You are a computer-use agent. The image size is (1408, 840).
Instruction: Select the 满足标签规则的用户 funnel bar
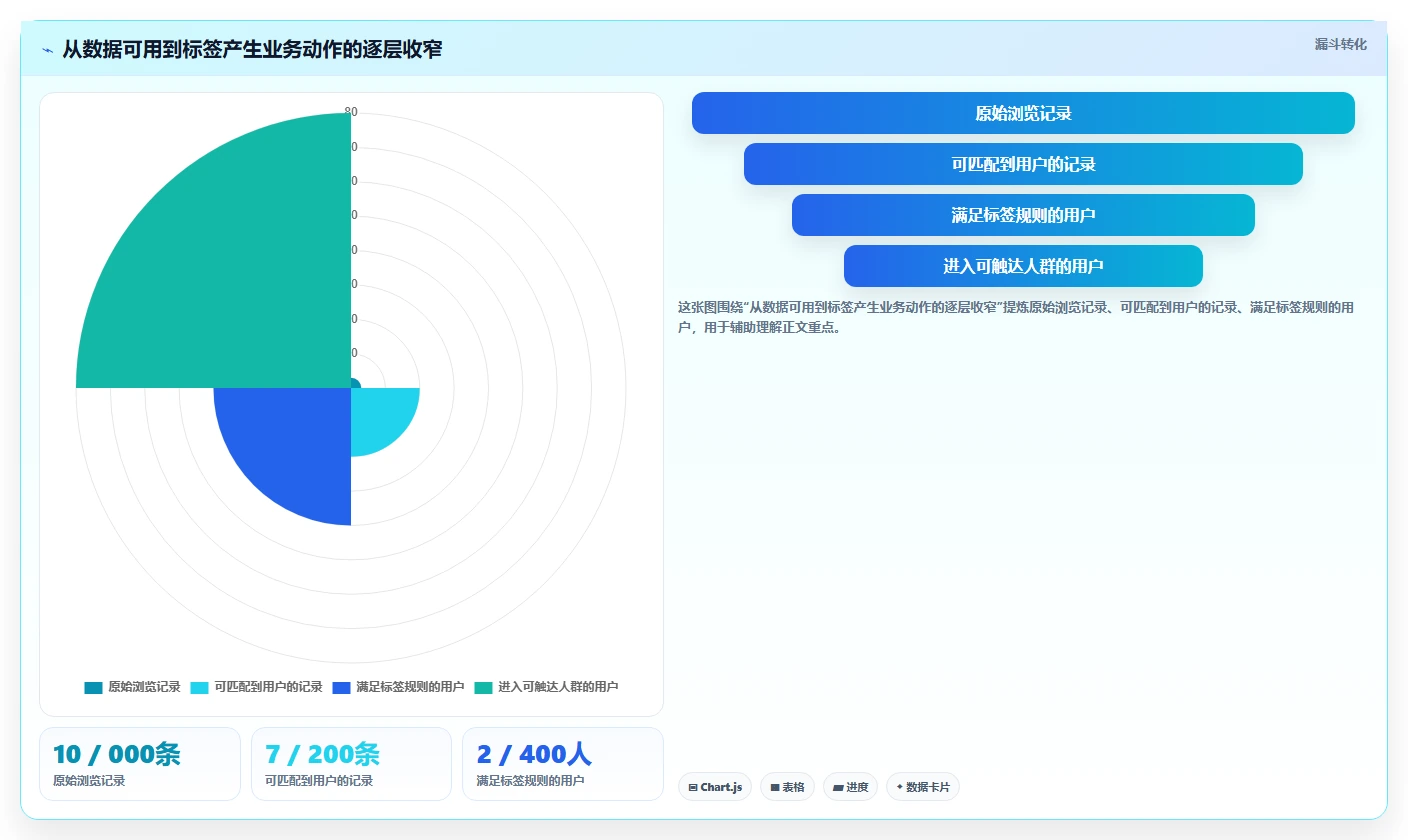point(1023,215)
